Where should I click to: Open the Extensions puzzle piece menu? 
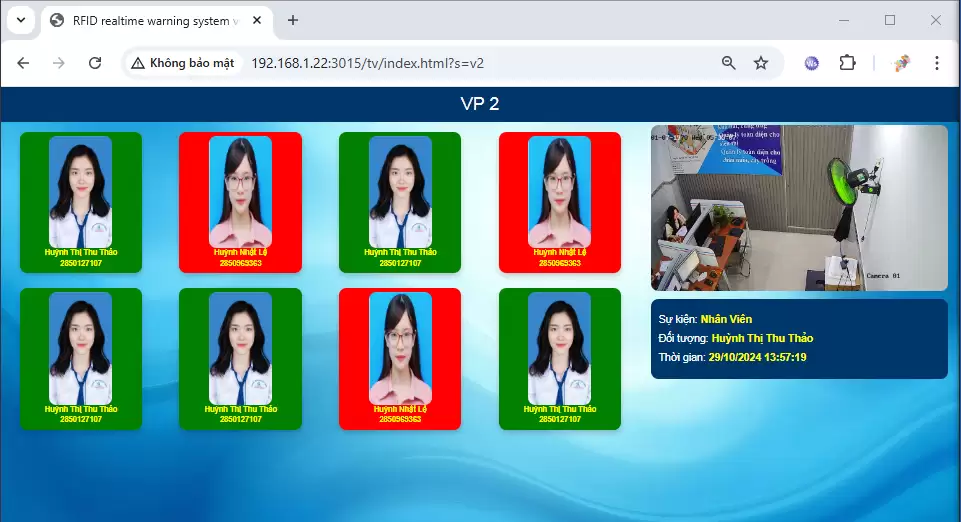coord(847,63)
